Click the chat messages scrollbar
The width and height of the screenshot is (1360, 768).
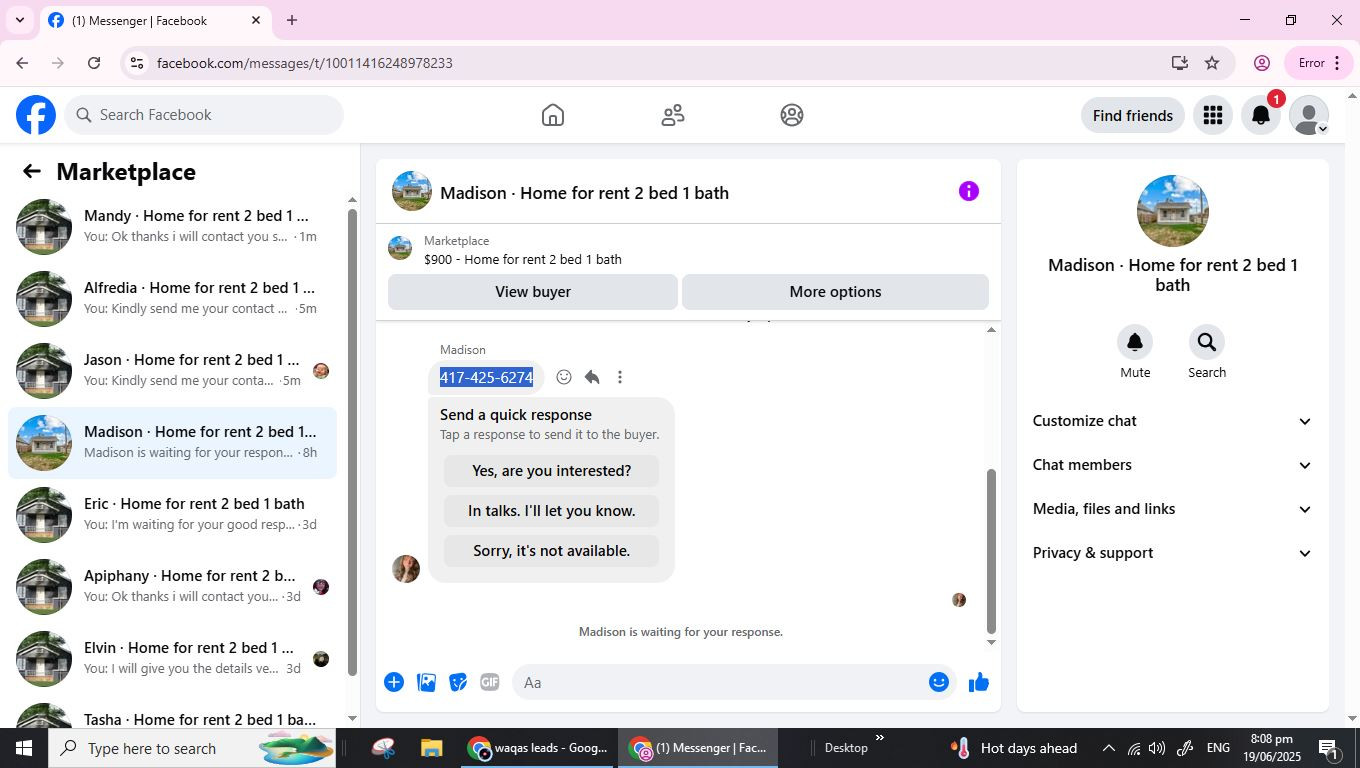pyautogui.click(x=992, y=550)
